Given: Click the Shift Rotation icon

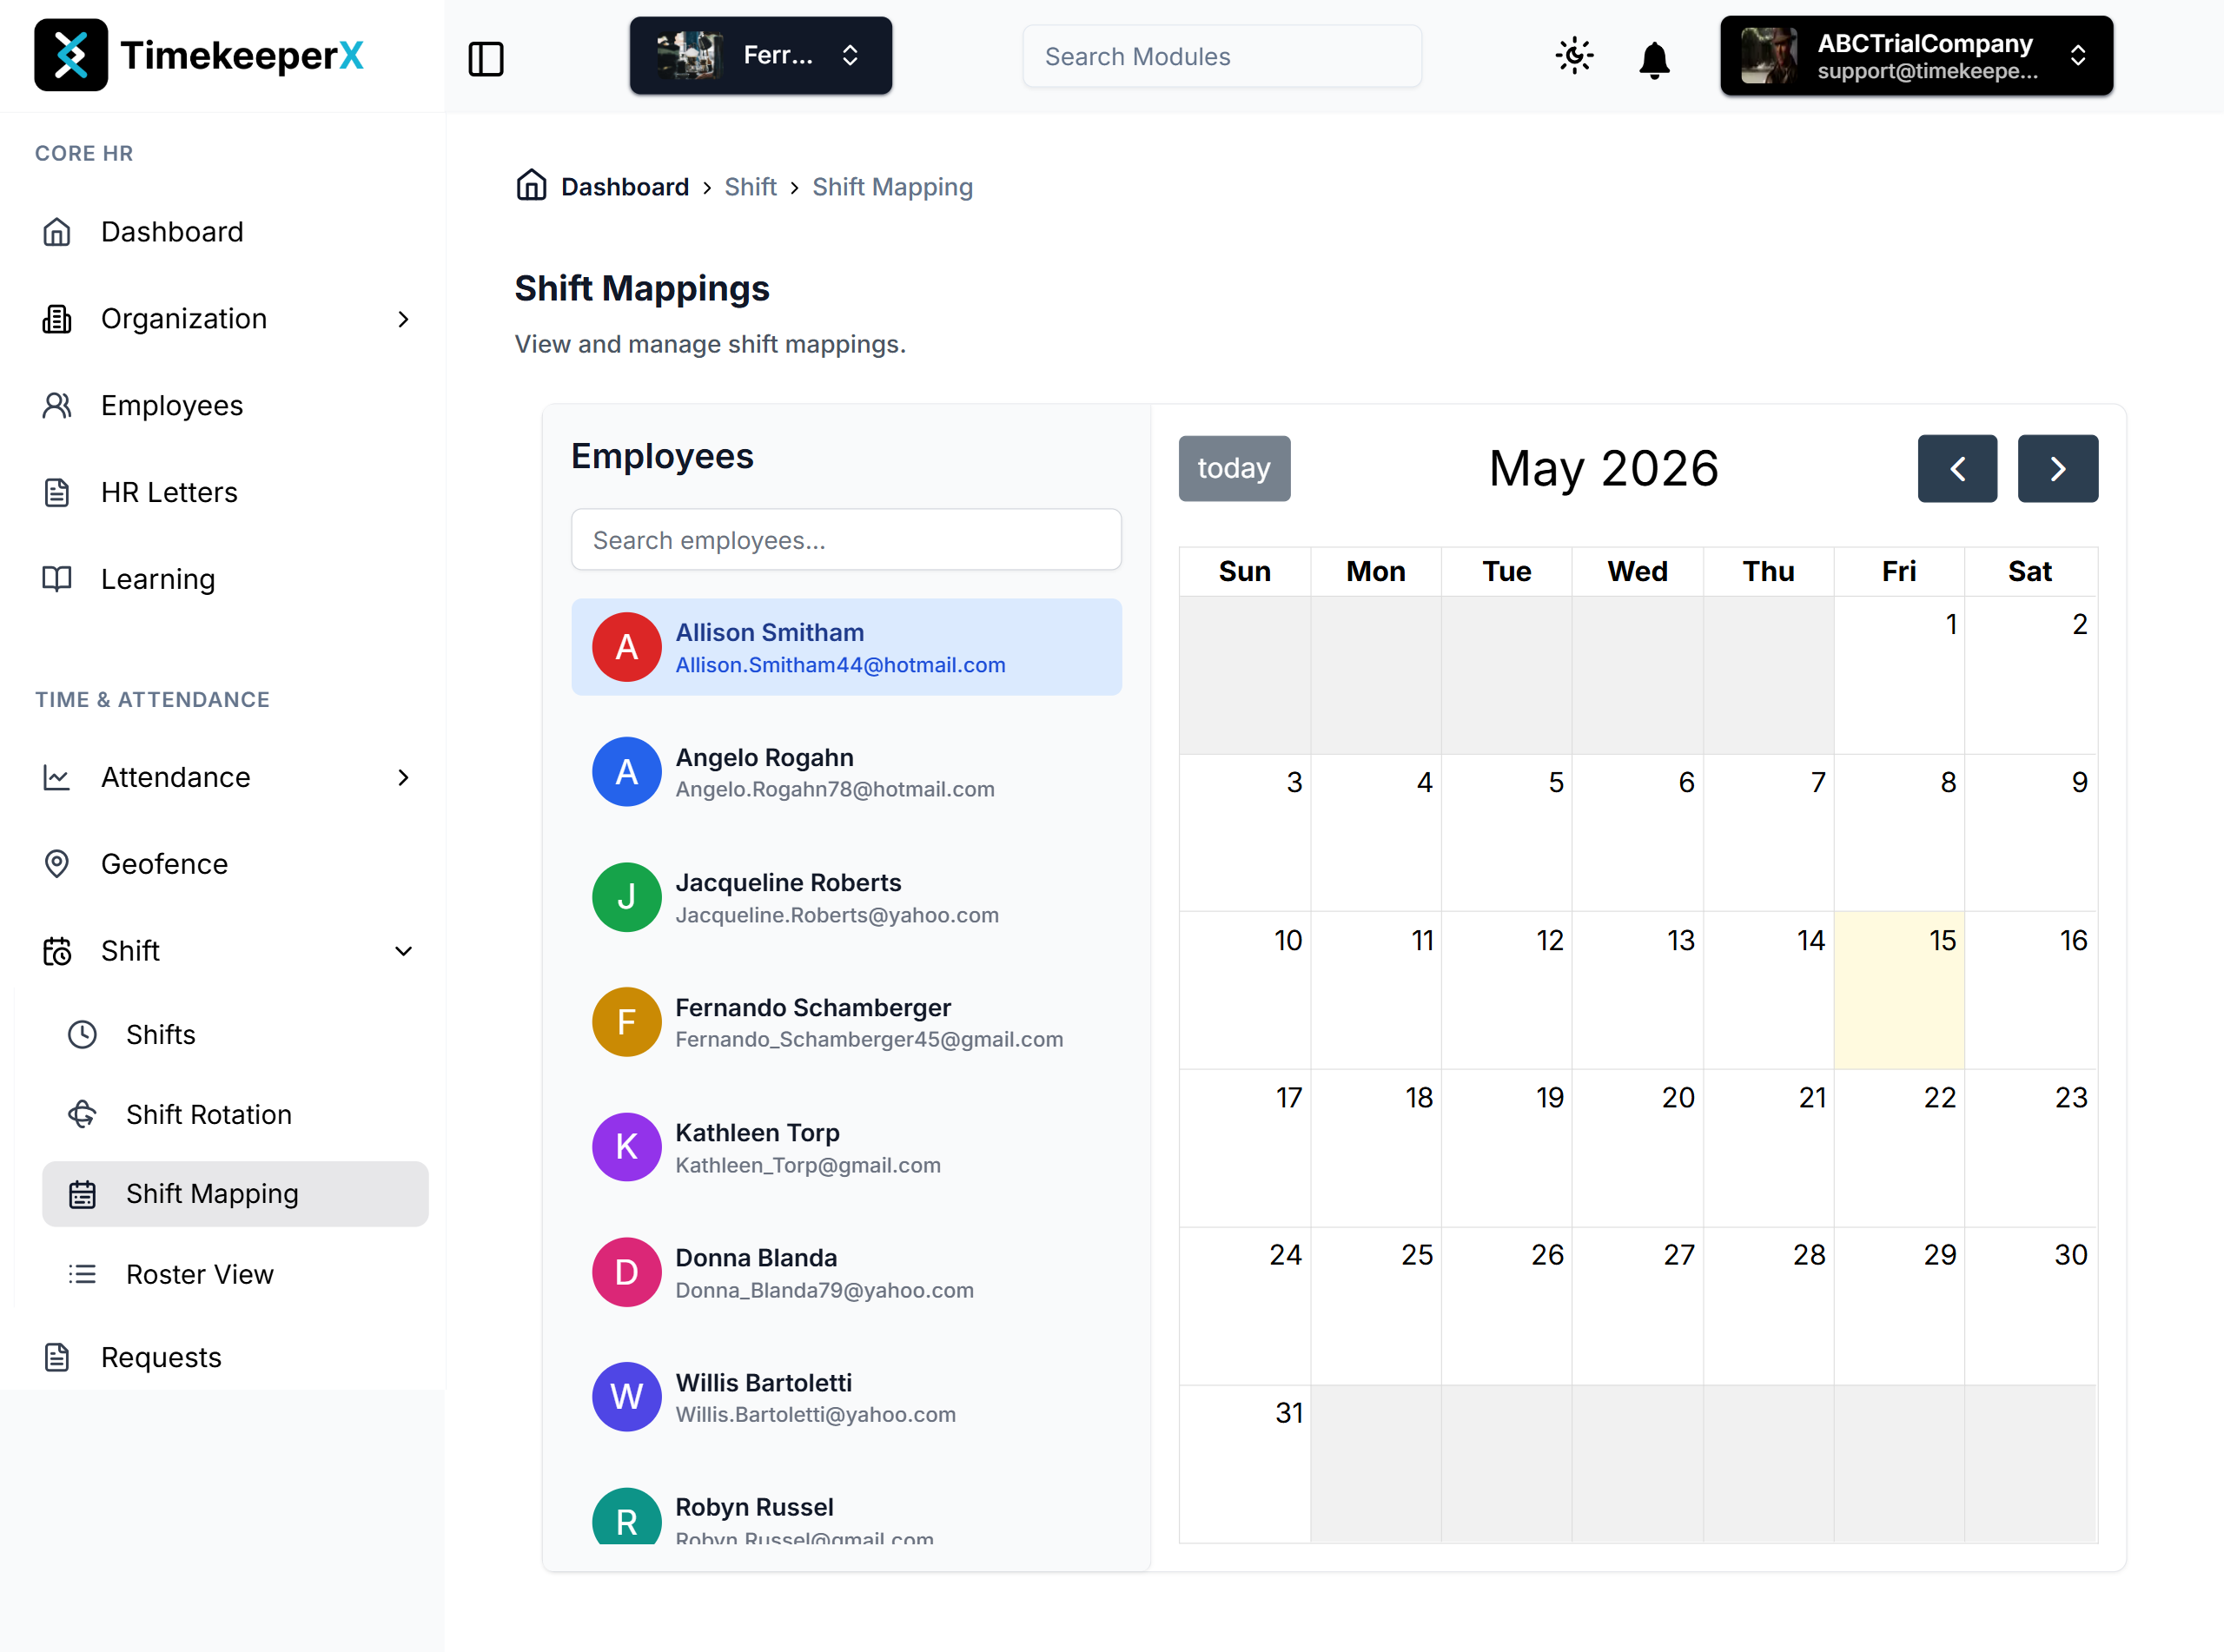Looking at the screenshot, I should tap(82, 1114).
